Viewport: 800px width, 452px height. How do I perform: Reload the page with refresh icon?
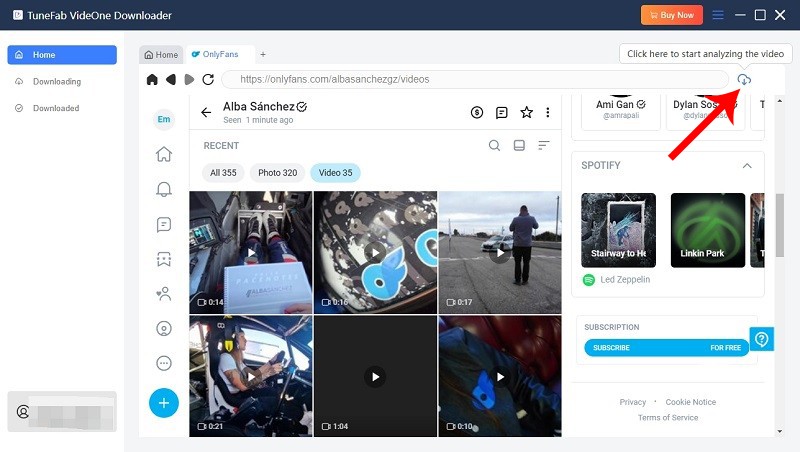(208, 79)
